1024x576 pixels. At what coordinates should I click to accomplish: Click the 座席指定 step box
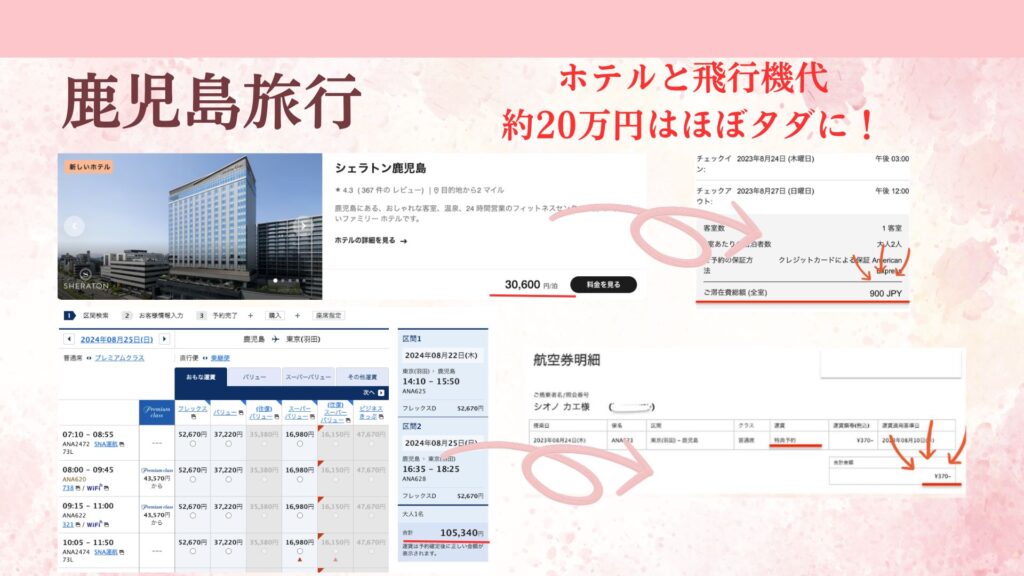[x=328, y=315]
